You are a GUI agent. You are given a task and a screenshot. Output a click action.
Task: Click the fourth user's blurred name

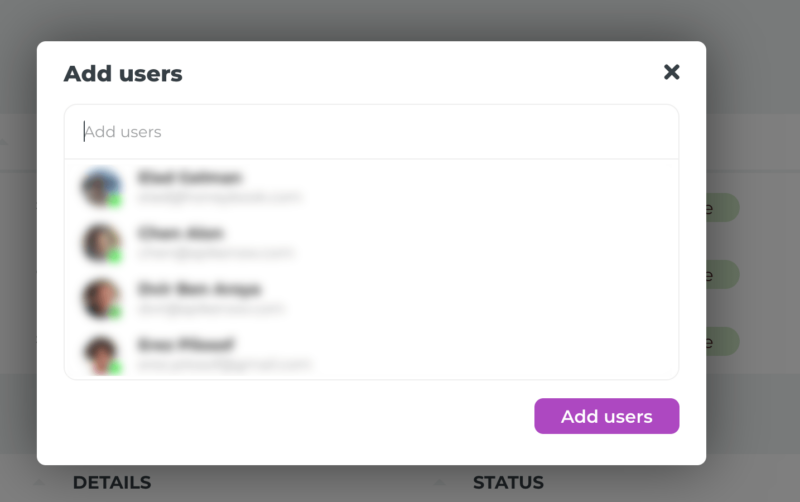point(186,345)
